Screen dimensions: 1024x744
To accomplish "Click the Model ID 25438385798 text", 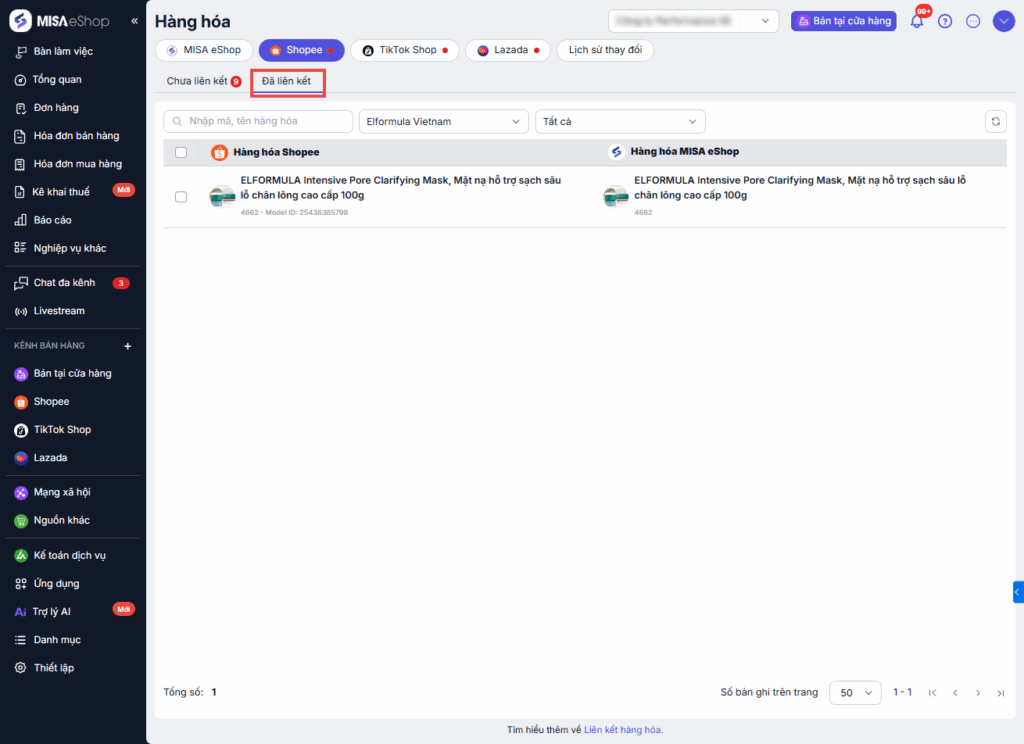I will coord(306,212).
